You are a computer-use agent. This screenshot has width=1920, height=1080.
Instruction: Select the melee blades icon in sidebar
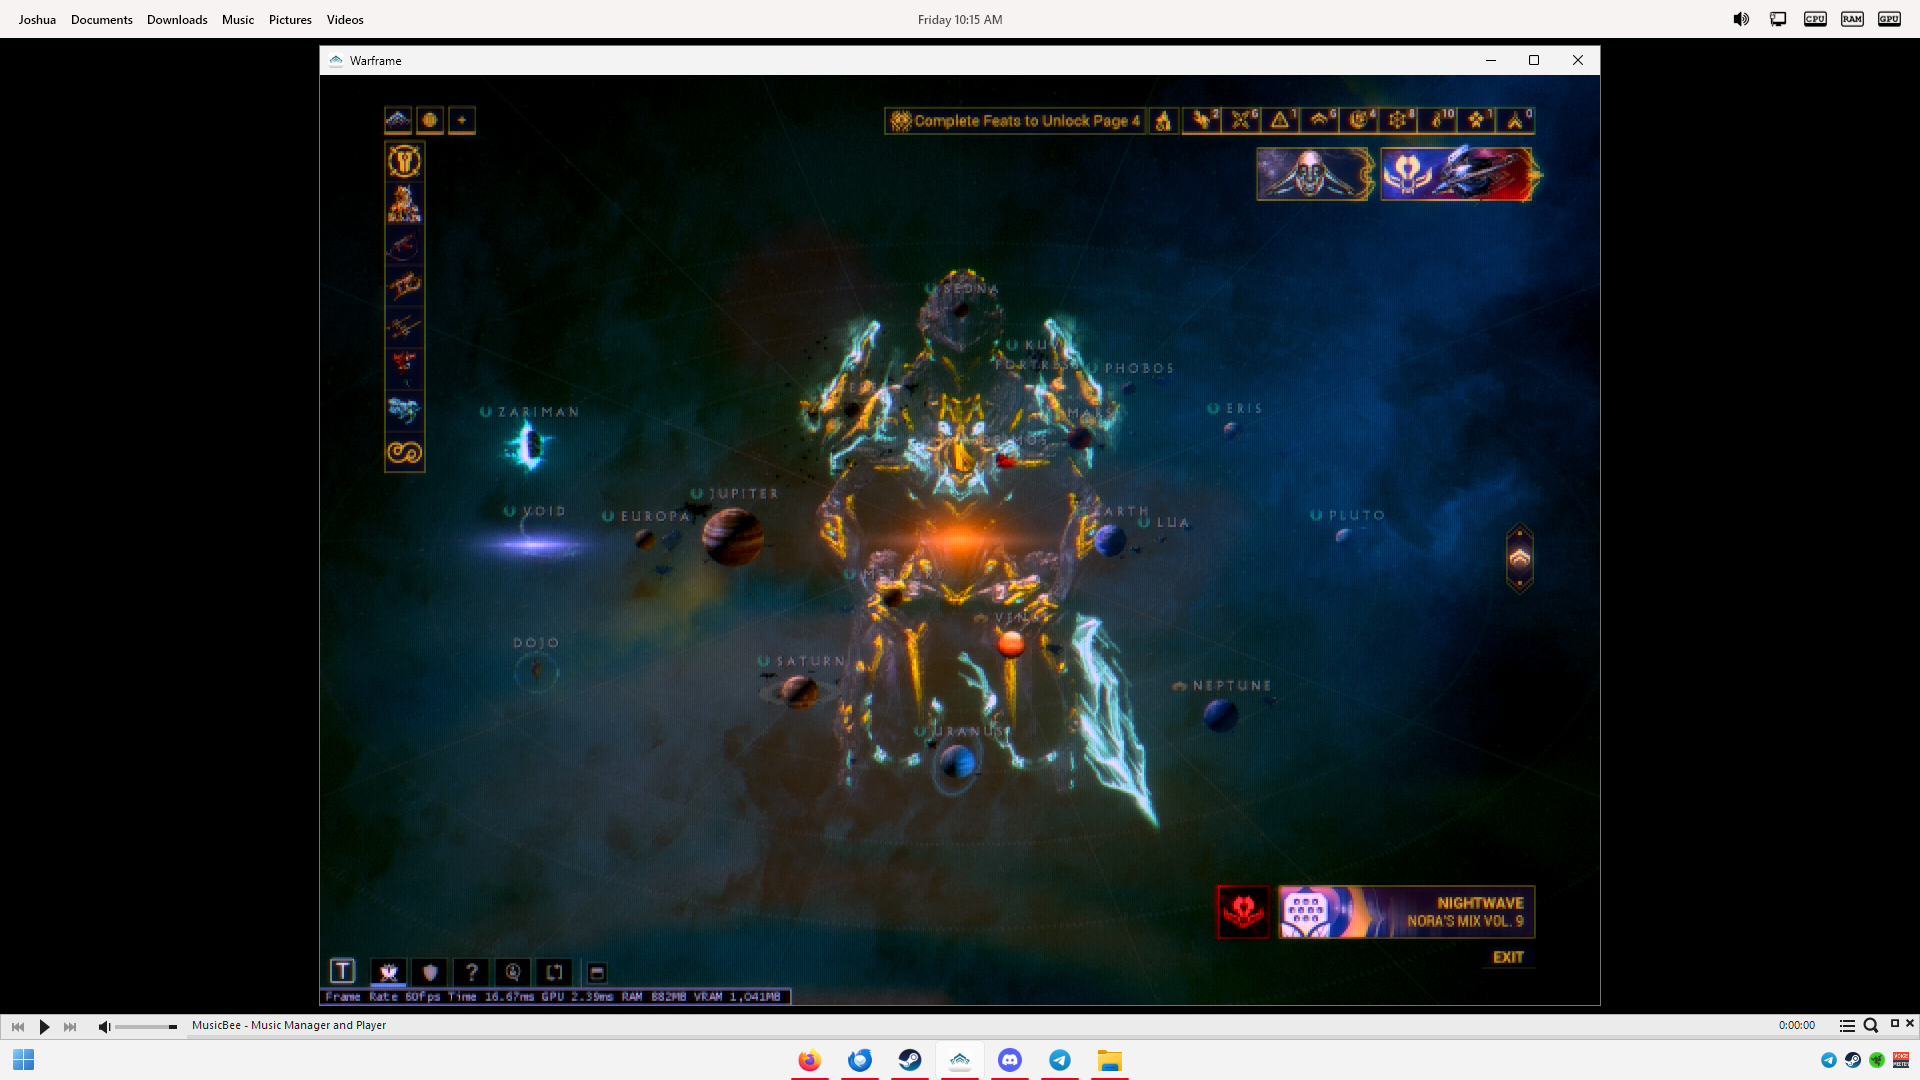click(x=404, y=328)
